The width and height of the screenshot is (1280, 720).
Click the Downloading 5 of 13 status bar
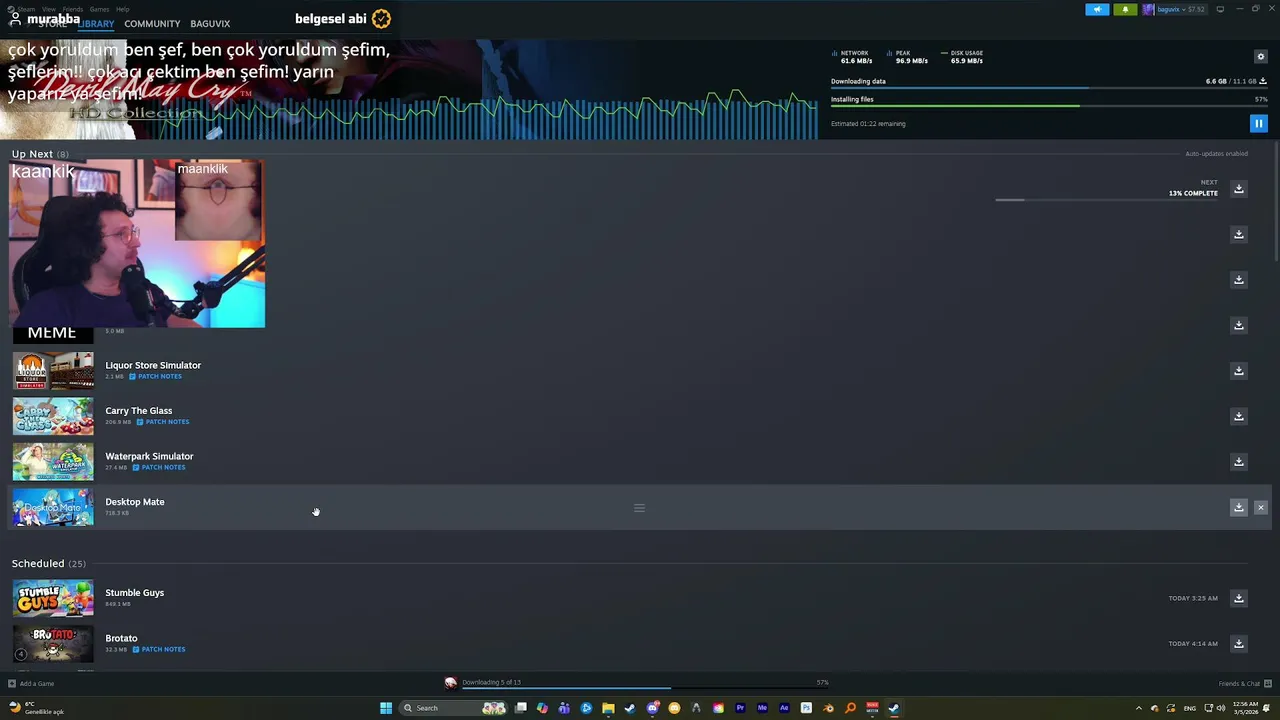[x=636, y=684]
